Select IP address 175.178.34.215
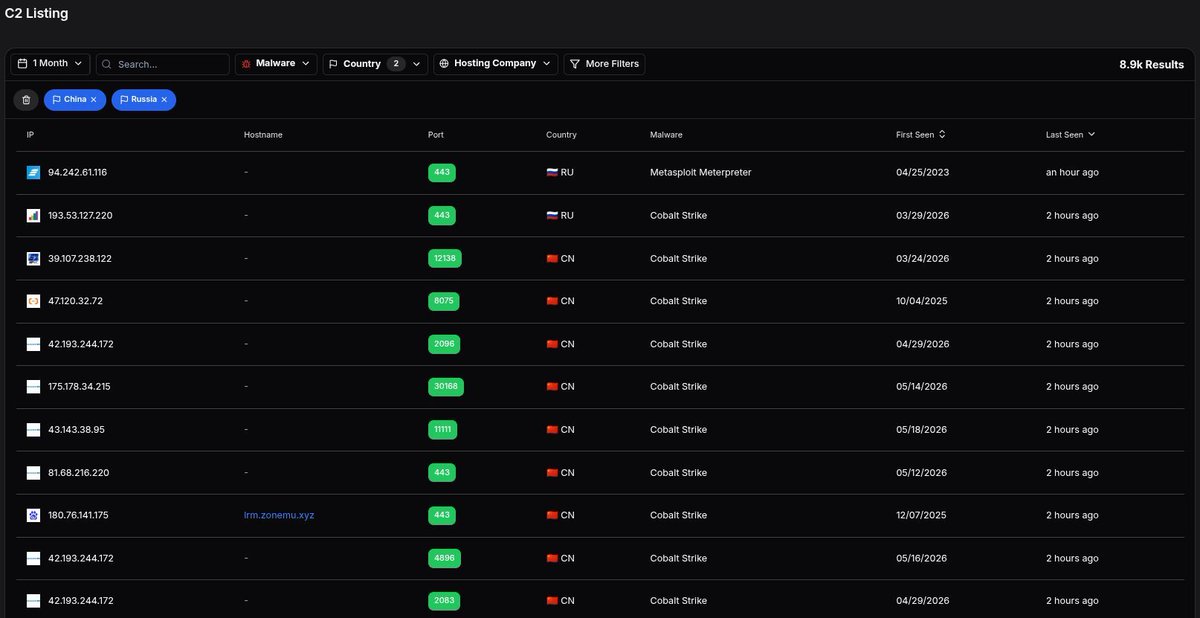 click(x=79, y=387)
